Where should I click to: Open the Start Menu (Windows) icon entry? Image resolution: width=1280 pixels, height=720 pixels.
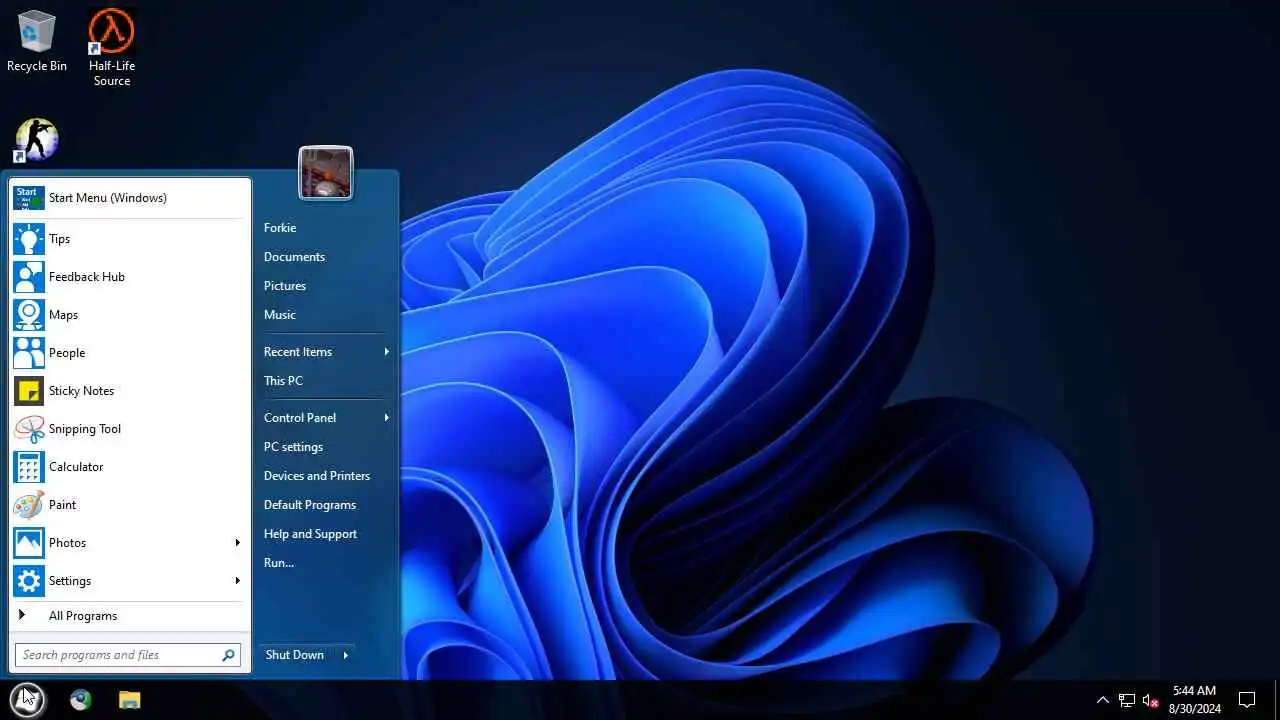(x=29, y=198)
